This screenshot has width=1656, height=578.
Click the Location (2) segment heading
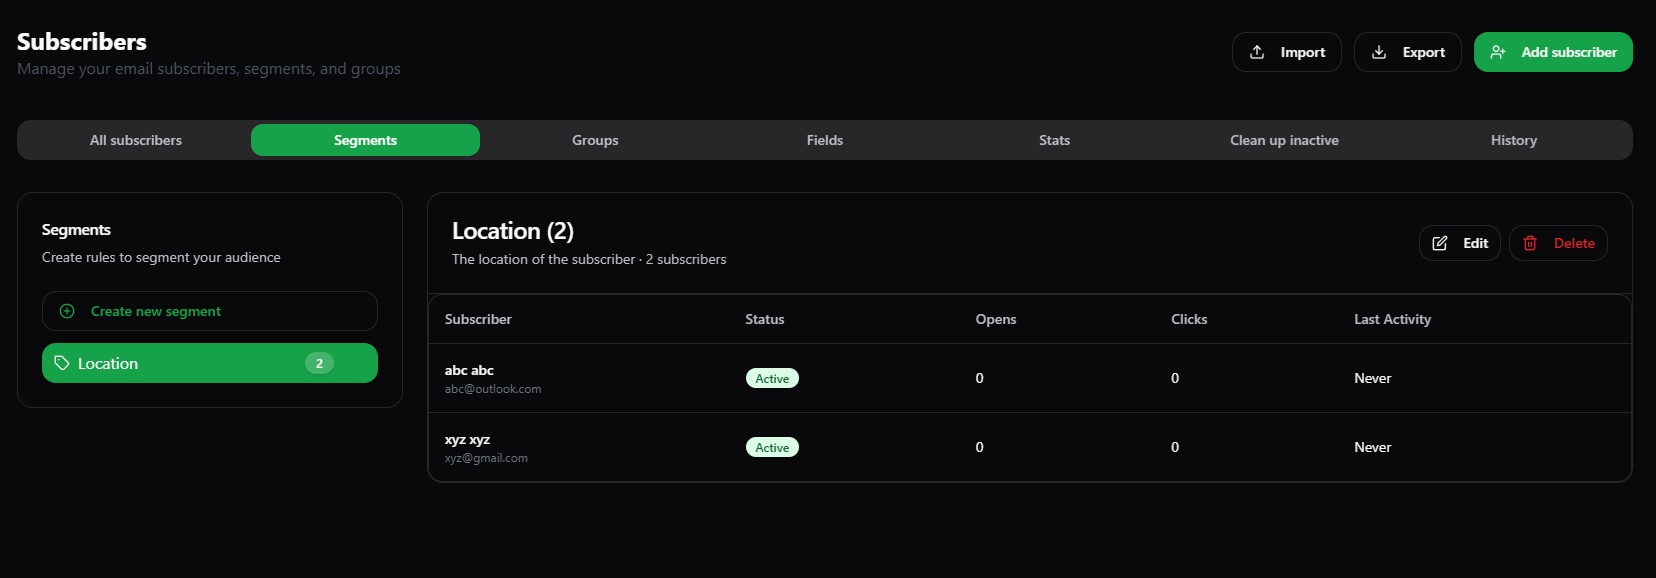[x=513, y=231]
